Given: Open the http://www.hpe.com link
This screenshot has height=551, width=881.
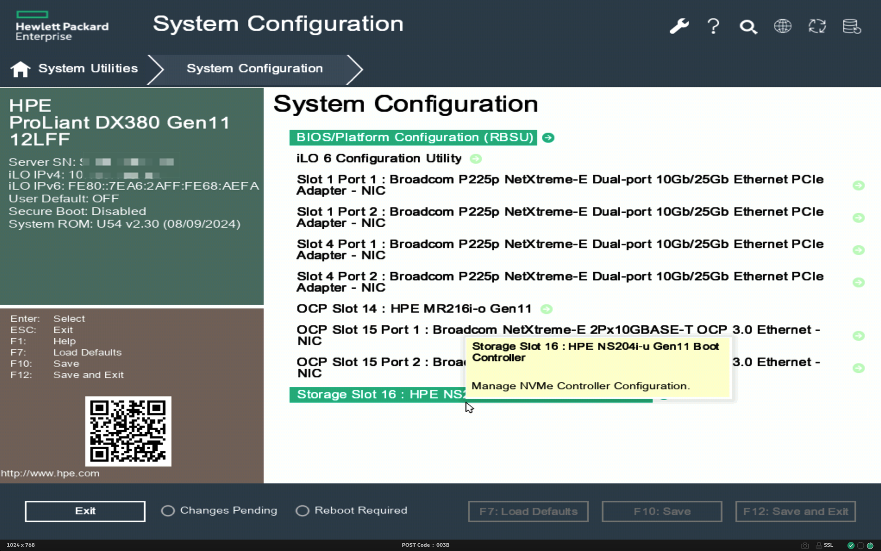Looking at the screenshot, I should 50,473.
